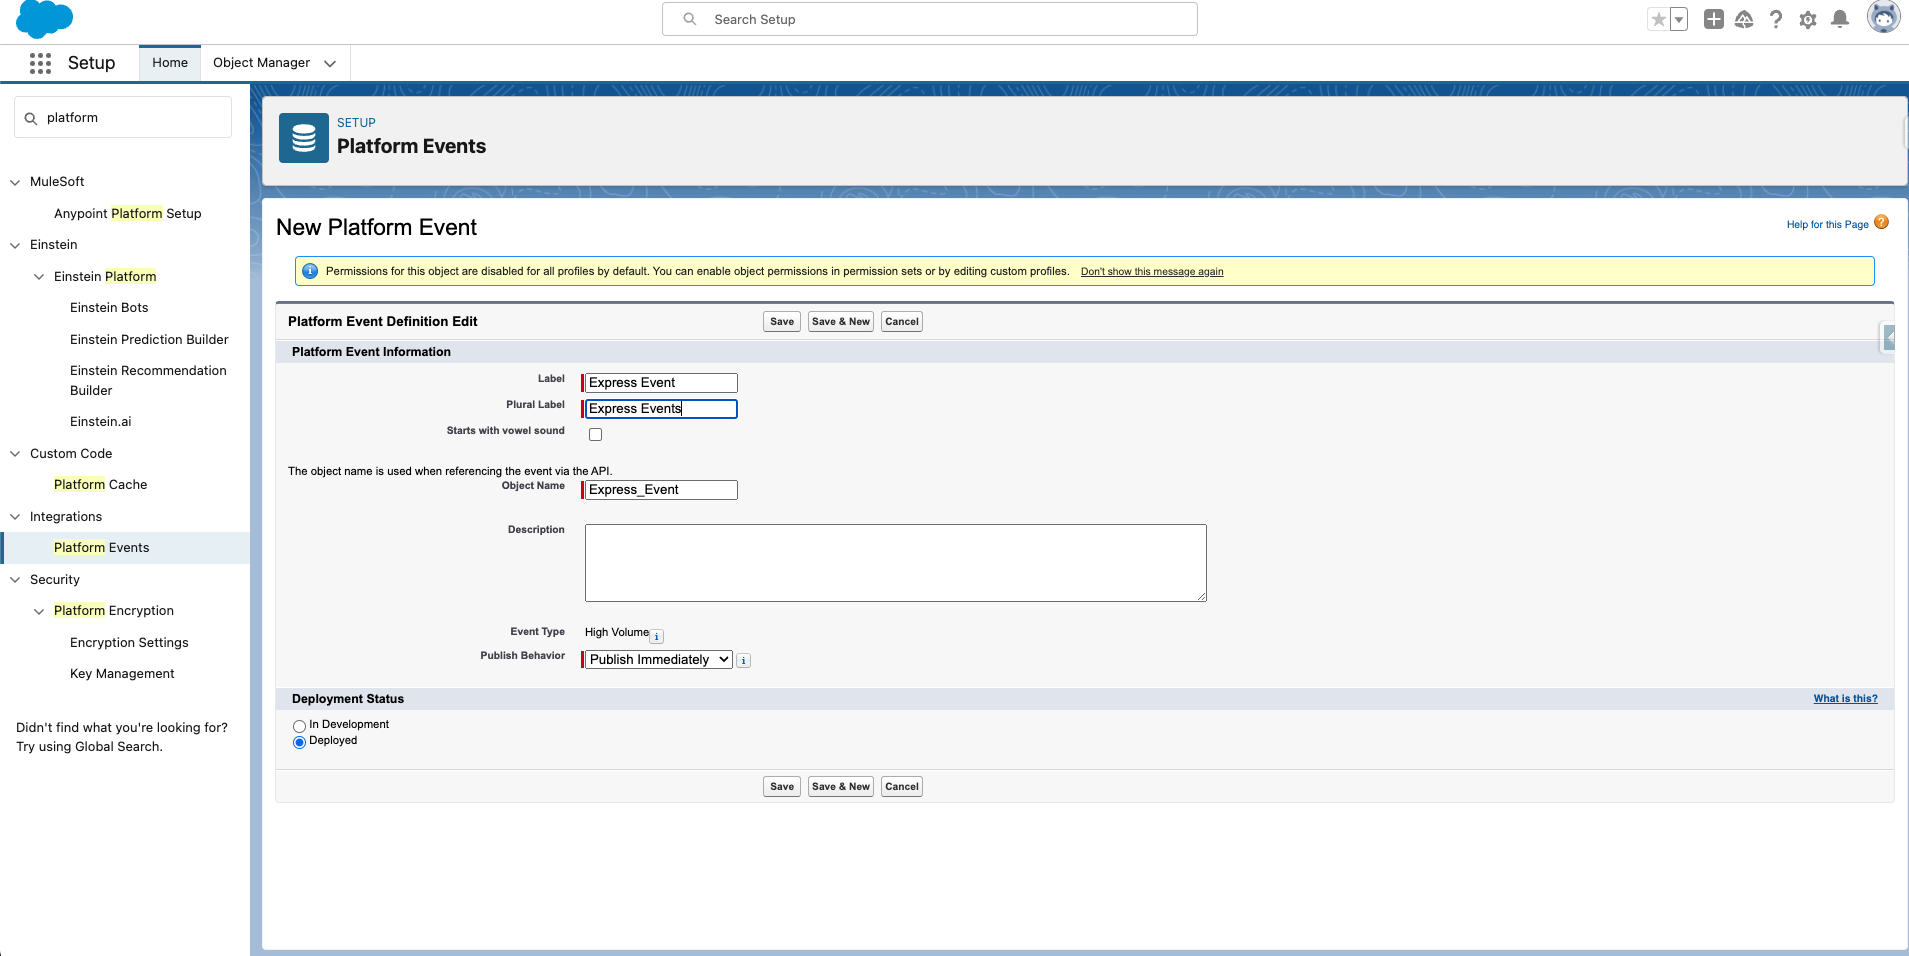Click the Quick Find box containing platform
This screenshot has width=1909, height=956.
[x=123, y=118]
